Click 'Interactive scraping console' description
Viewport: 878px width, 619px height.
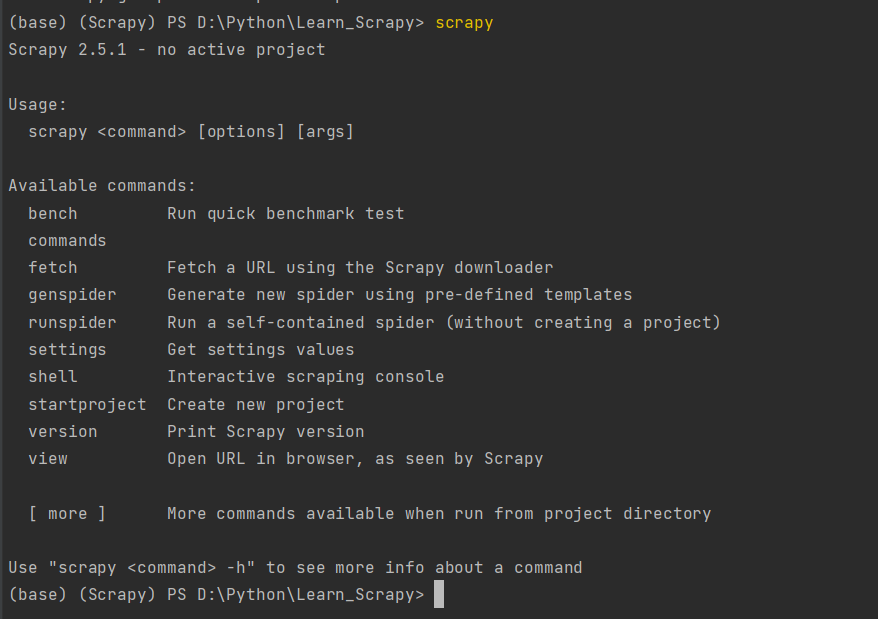[x=306, y=377]
